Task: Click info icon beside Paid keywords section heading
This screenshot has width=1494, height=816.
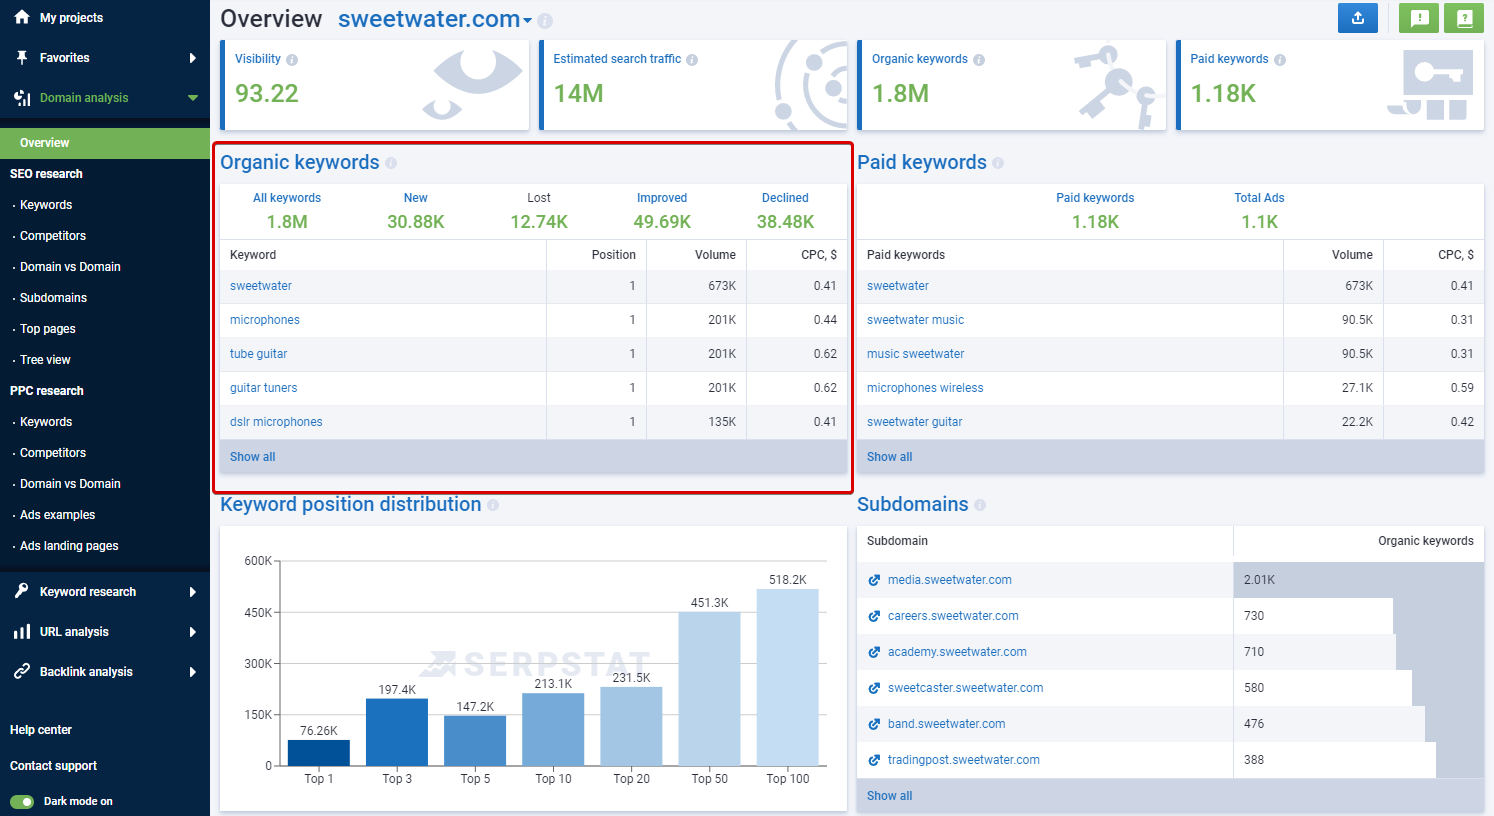Action: click(x=998, y=163)
